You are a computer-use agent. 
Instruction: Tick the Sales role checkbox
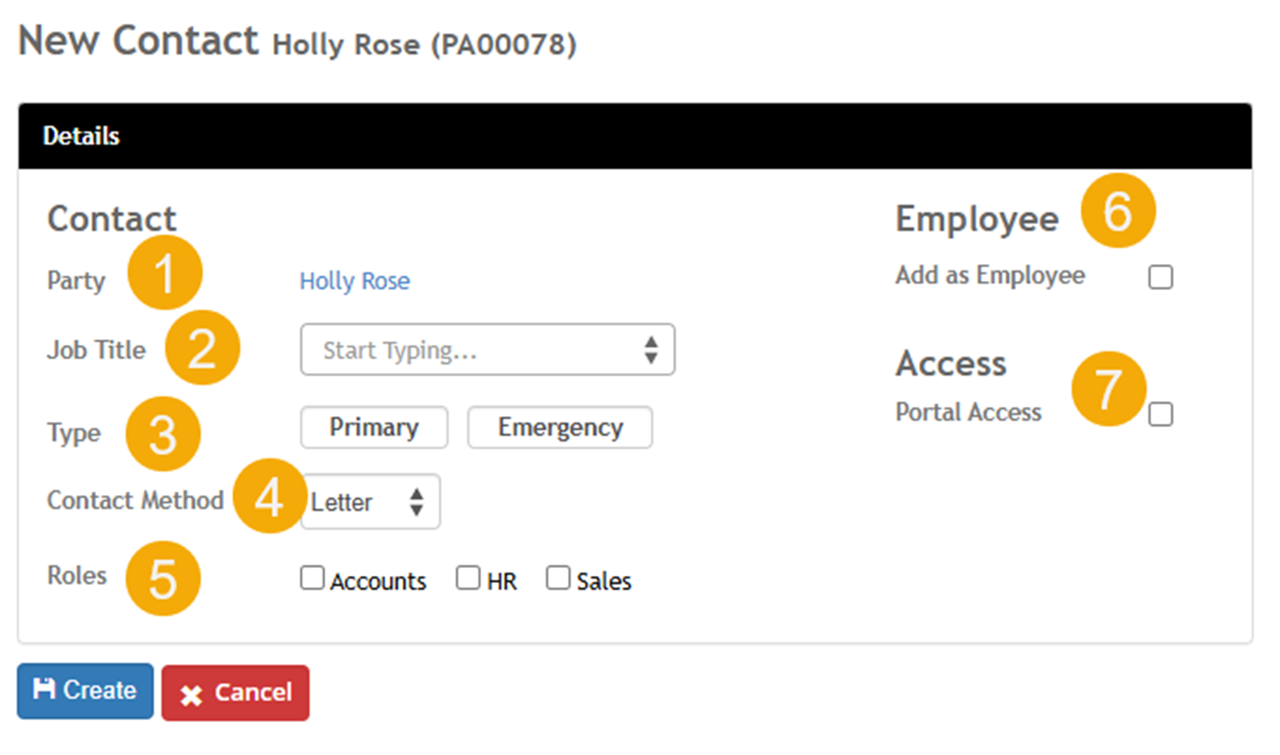pyautogui.click(x=558, y=578)
